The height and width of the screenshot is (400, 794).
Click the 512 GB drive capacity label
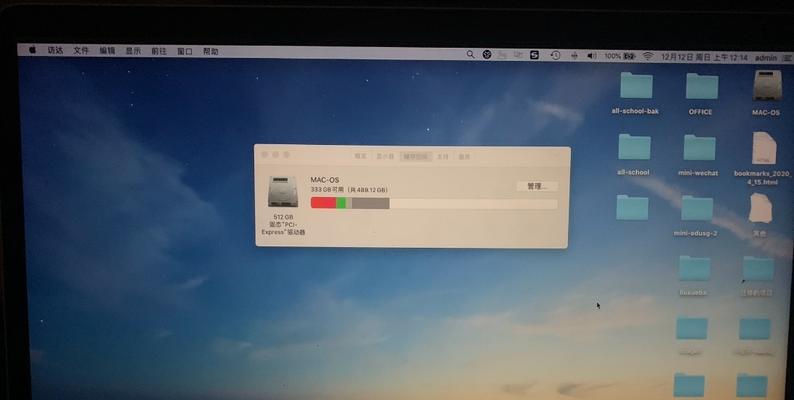pos(284,217)
